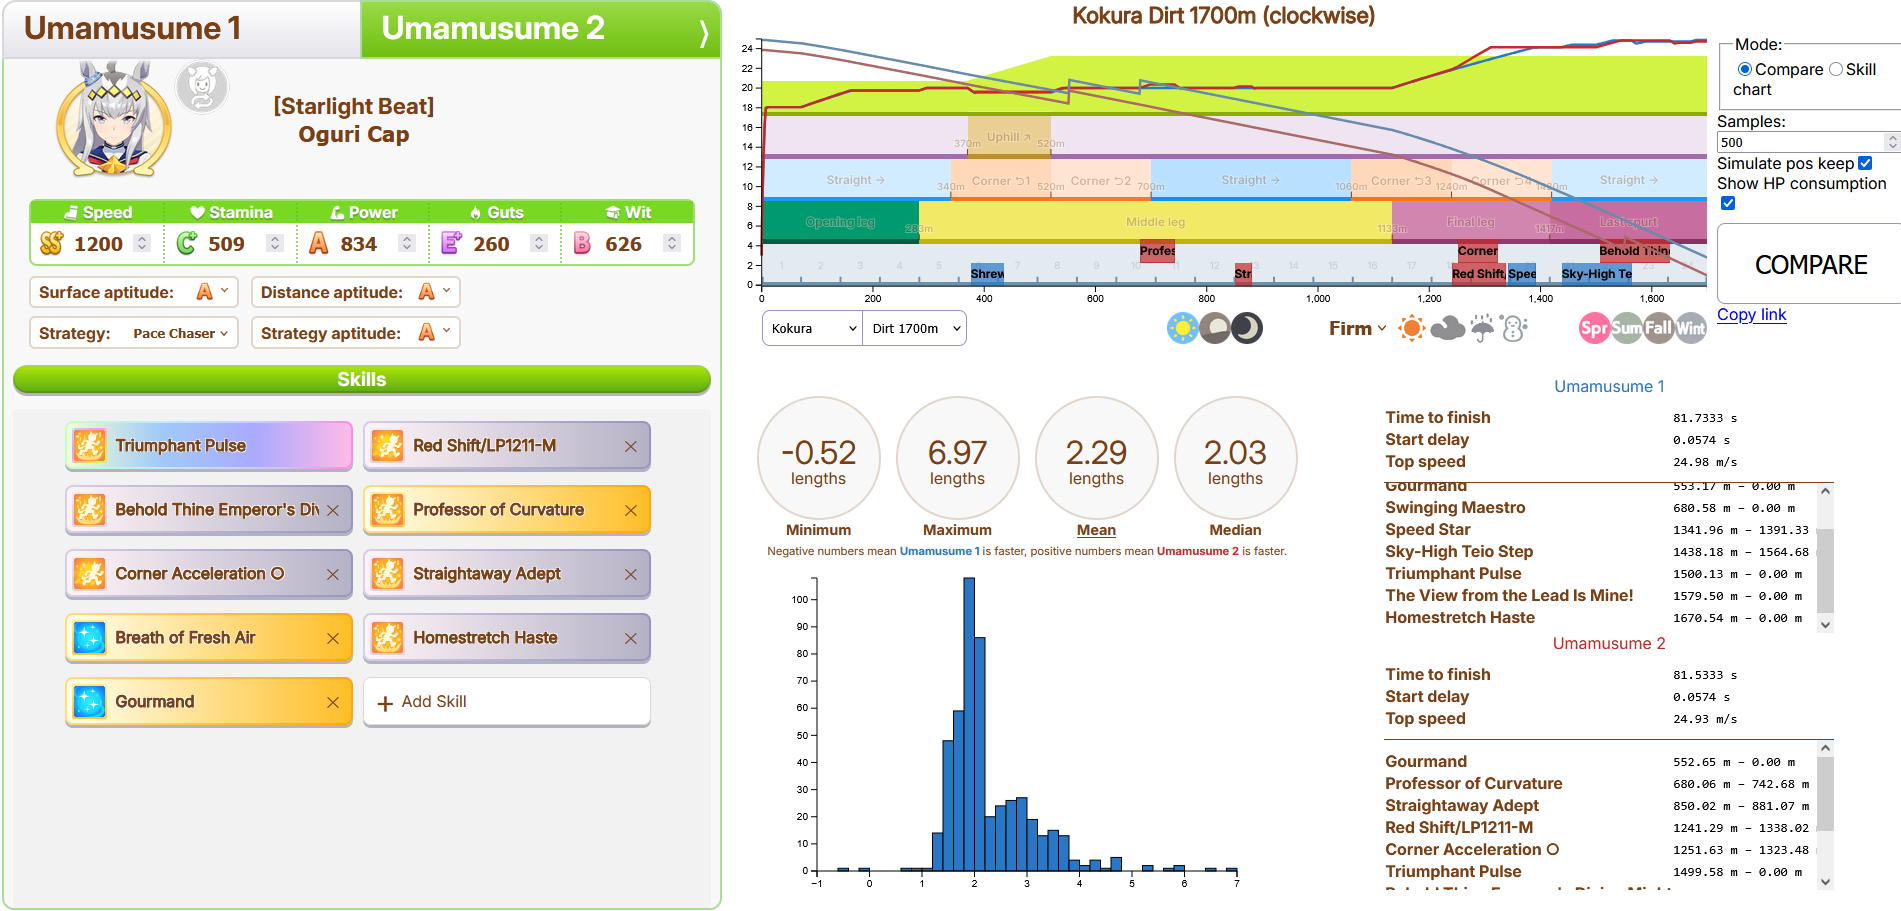Select Winter season icon

tap(1691, 328)
